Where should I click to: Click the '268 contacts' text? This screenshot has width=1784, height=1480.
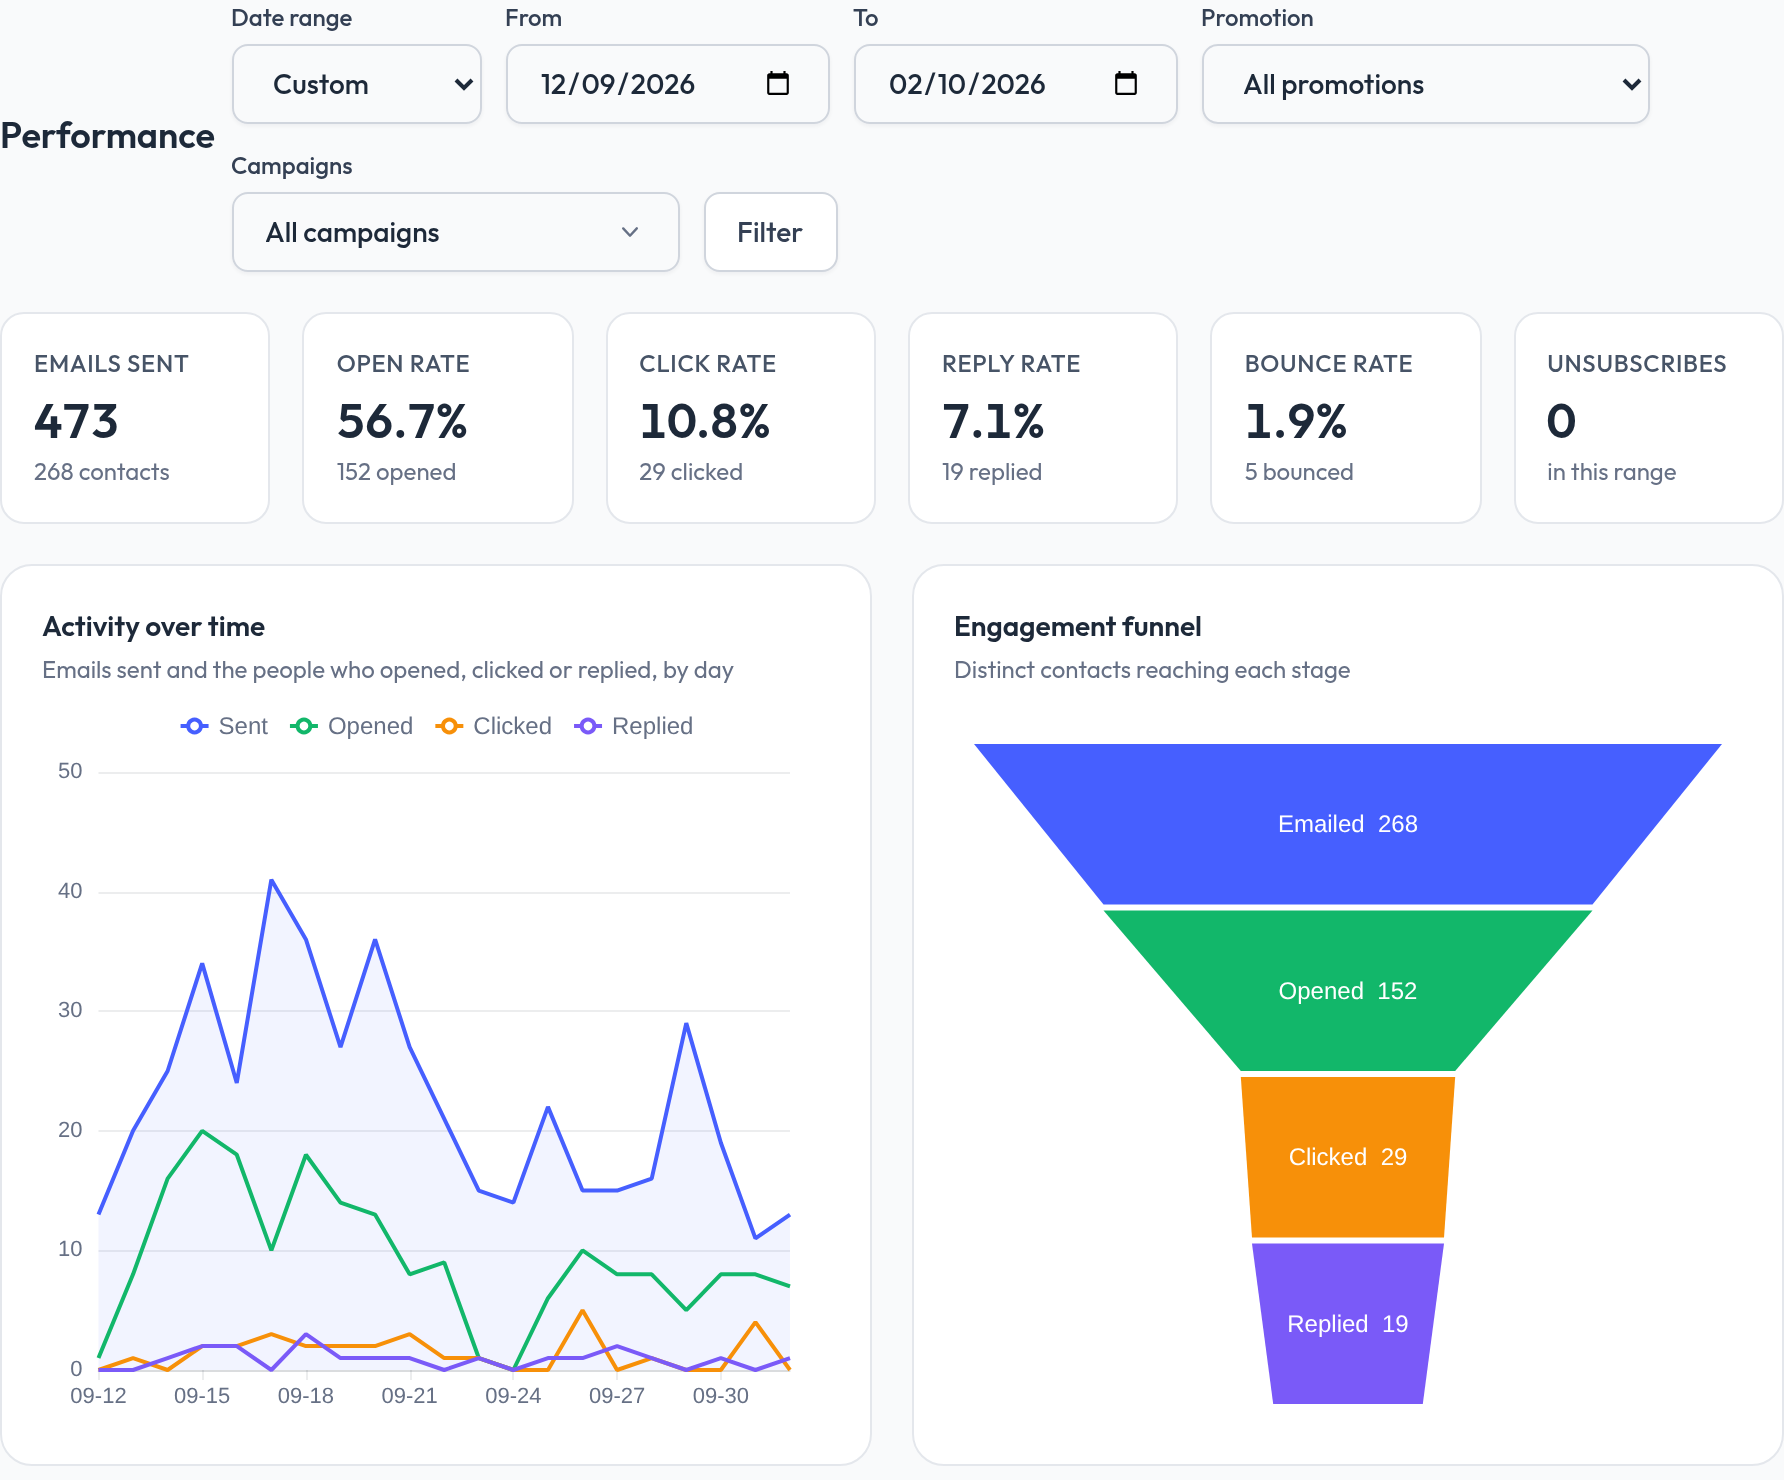[102, 472]
